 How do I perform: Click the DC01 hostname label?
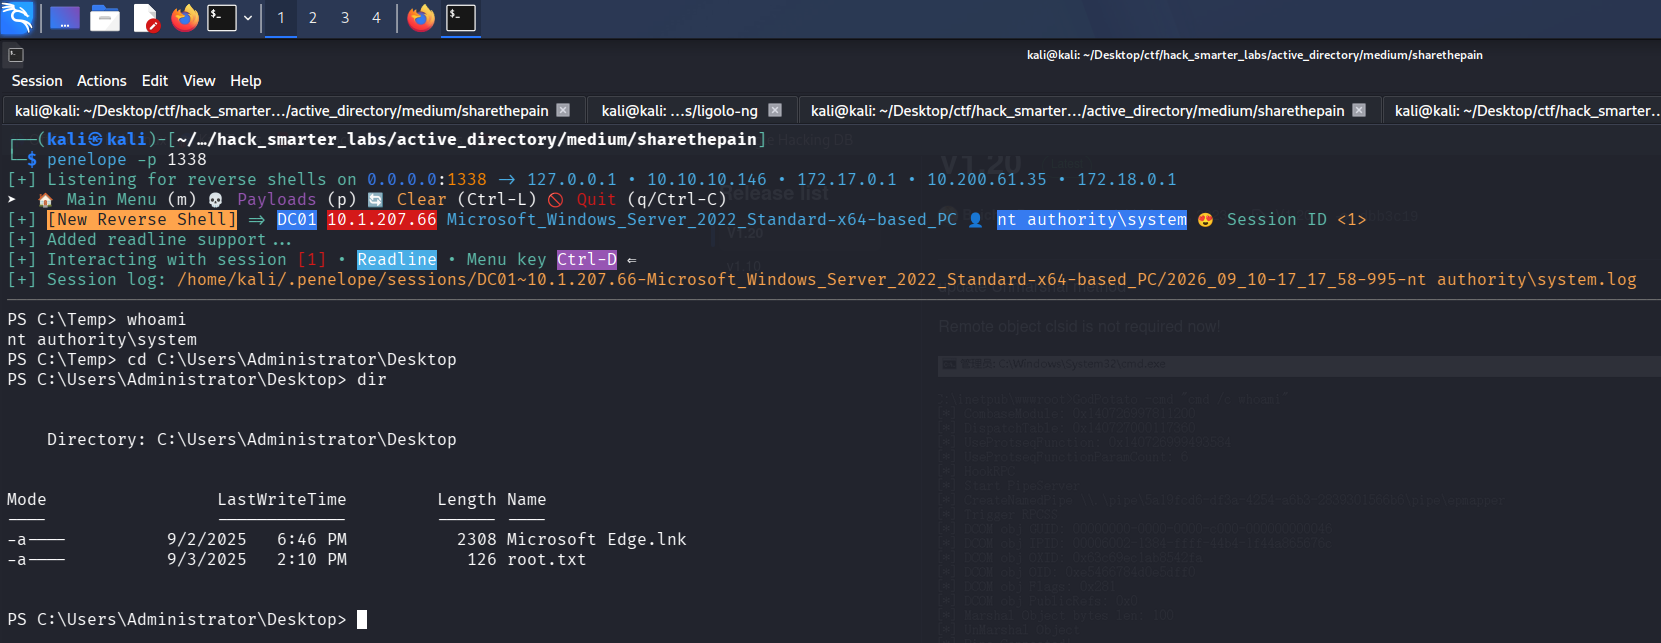point(297,220)
